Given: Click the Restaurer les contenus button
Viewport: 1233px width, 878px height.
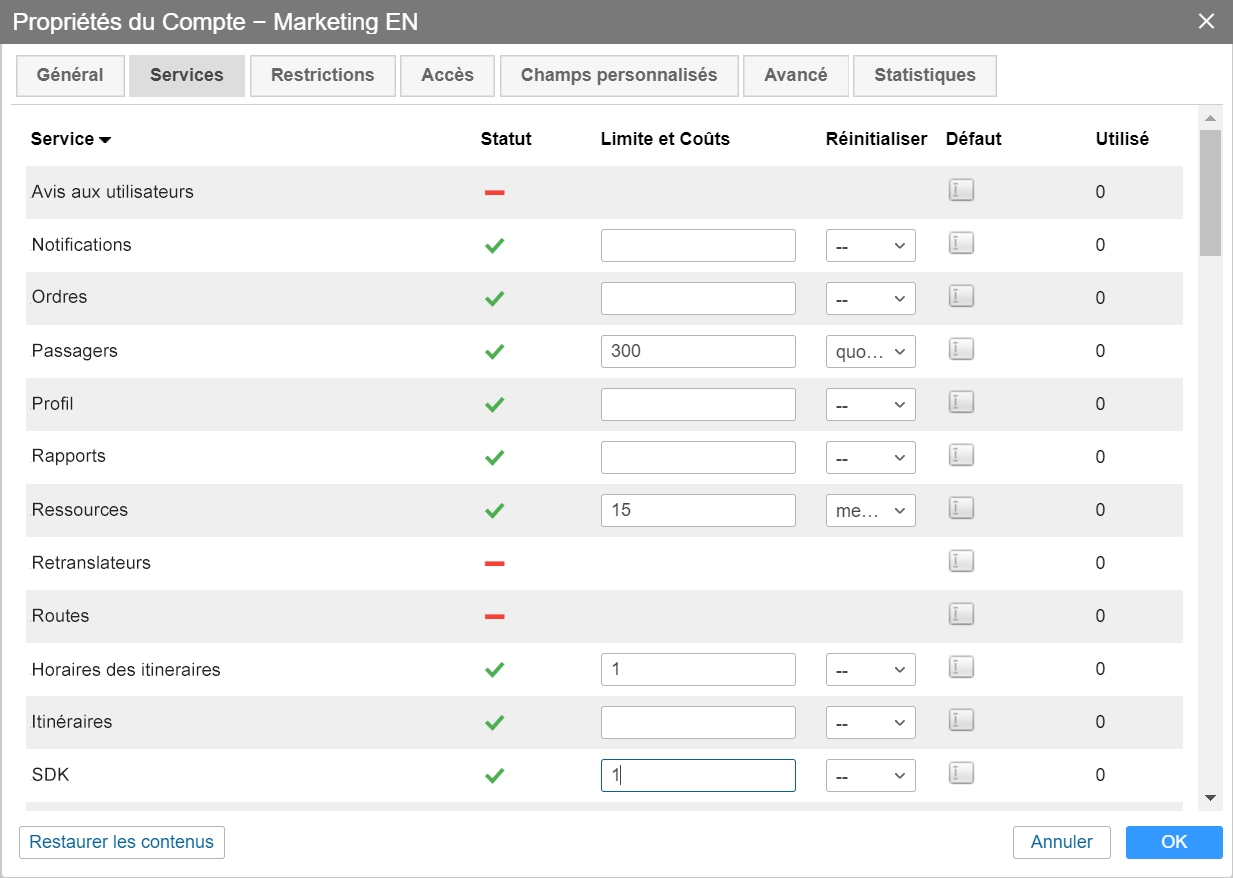Looking at the screenshot, I should [122, 842].
